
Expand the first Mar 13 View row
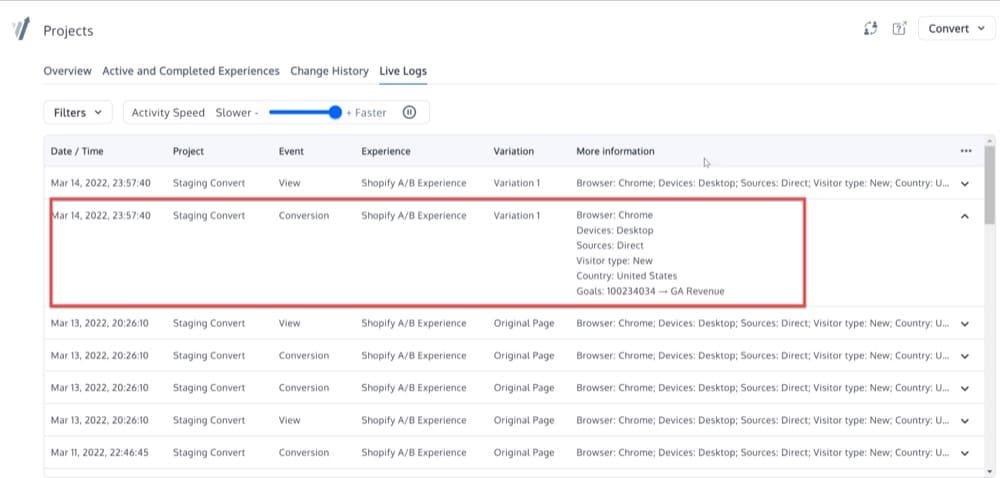coord(965,324)
